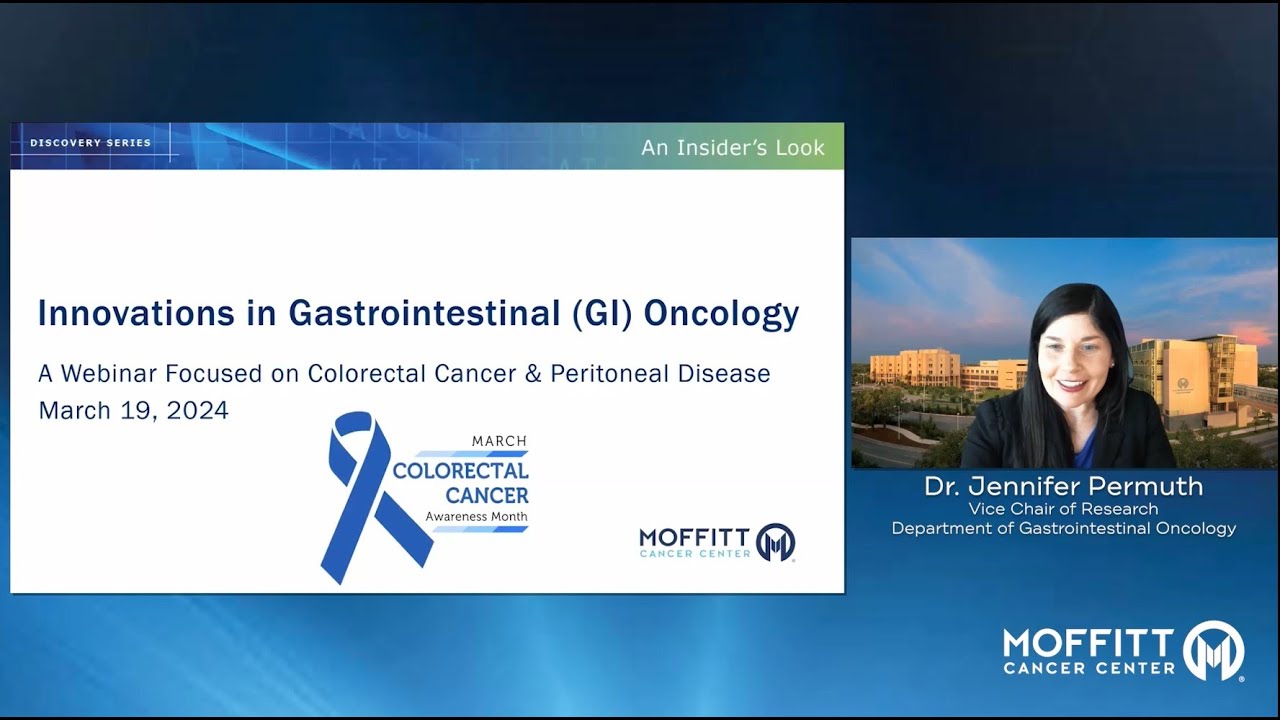Click the white "MOFFITT CANCER CENTER" wordmark in the corner

(1090, 651)
